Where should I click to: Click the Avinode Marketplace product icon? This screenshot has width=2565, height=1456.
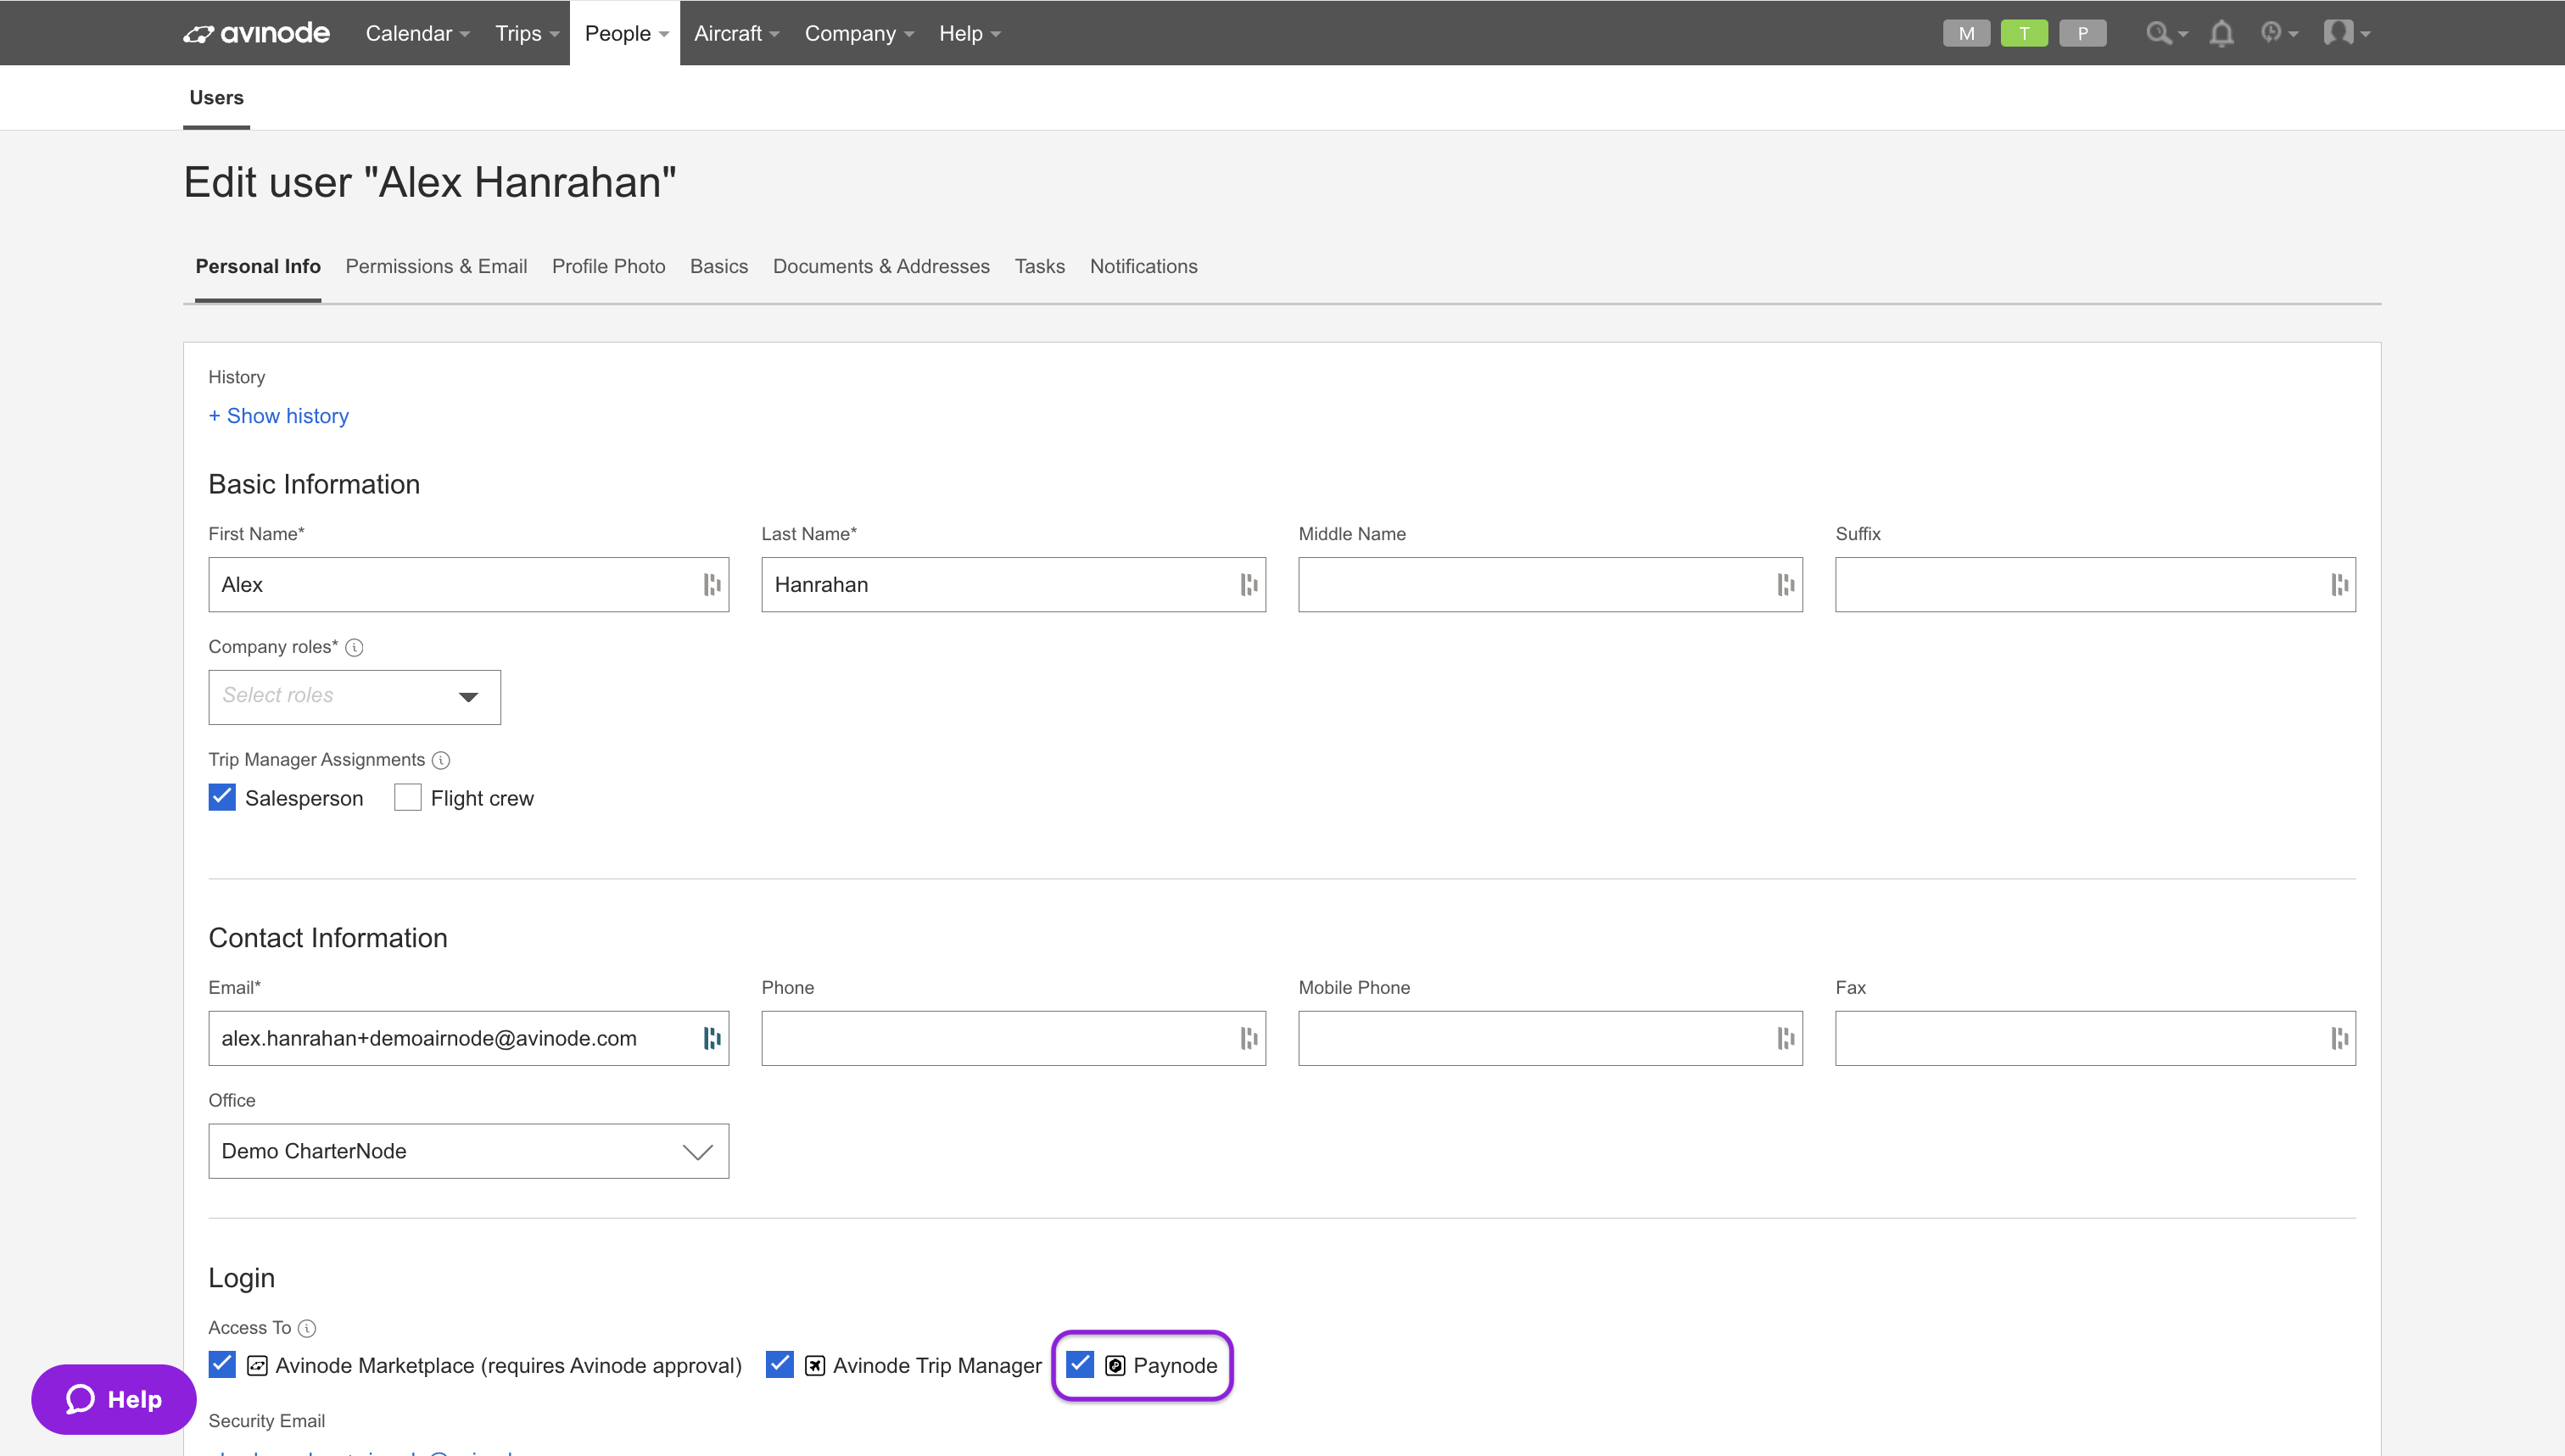coord(257,1366)
